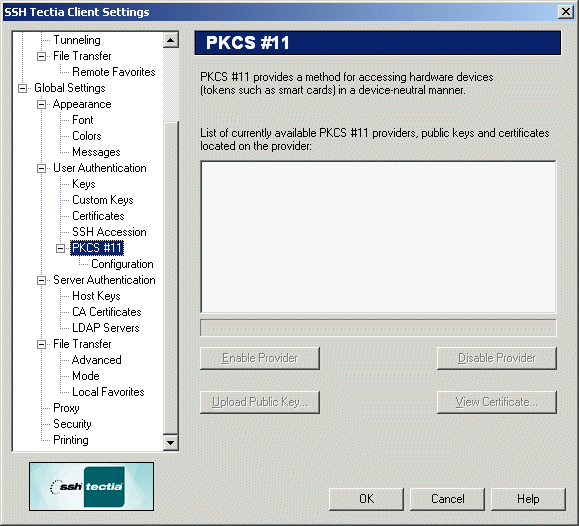Click the View Certificate button
Screen dimensions: 579x526
click(x=497, y=402)
